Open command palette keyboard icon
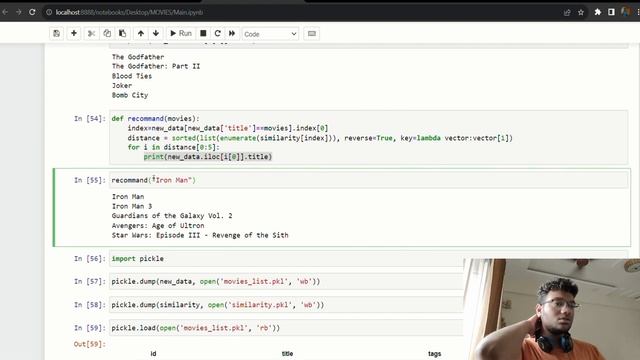 312,33
